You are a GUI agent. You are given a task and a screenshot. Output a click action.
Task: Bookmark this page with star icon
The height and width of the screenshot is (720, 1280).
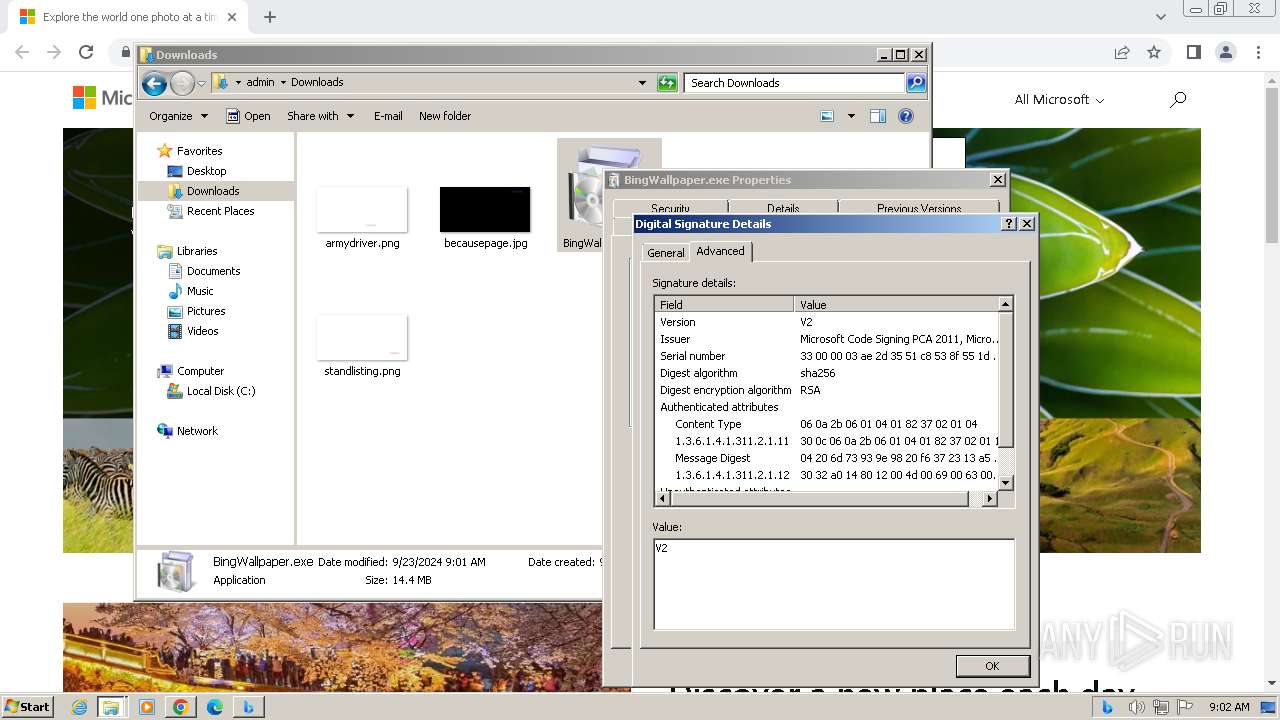pyautogui.click(x=1154, y=52)
